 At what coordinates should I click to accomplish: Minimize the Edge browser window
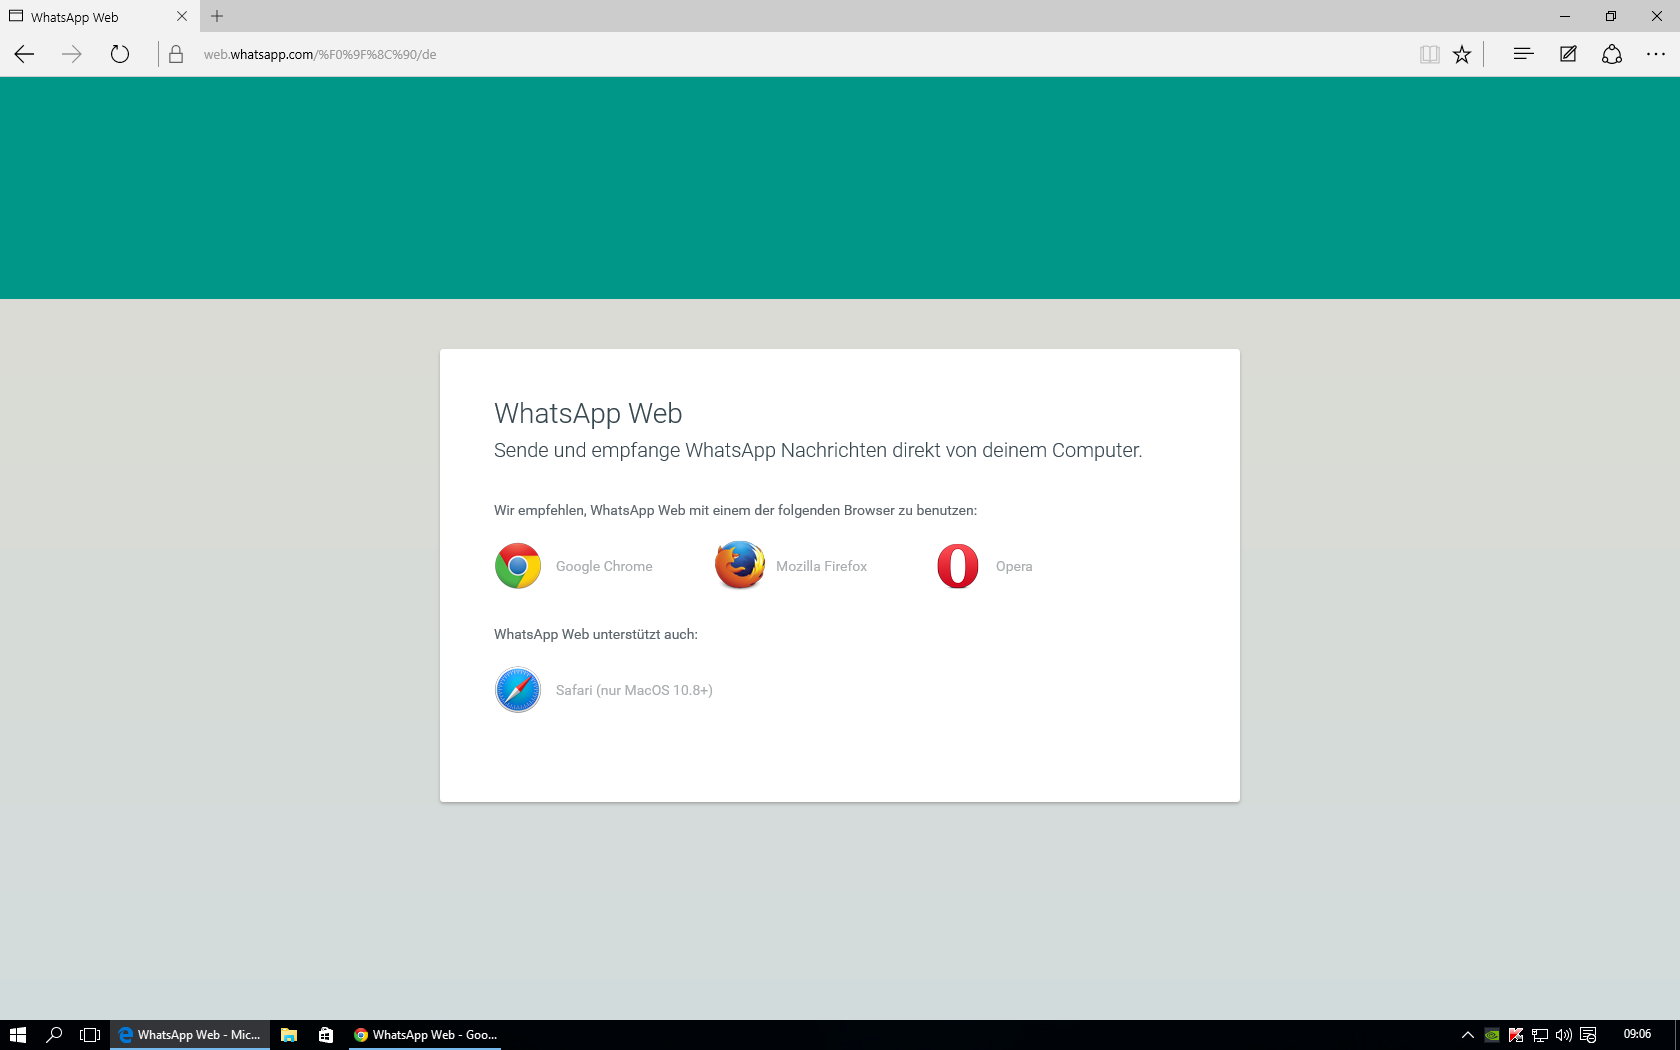1565,16
